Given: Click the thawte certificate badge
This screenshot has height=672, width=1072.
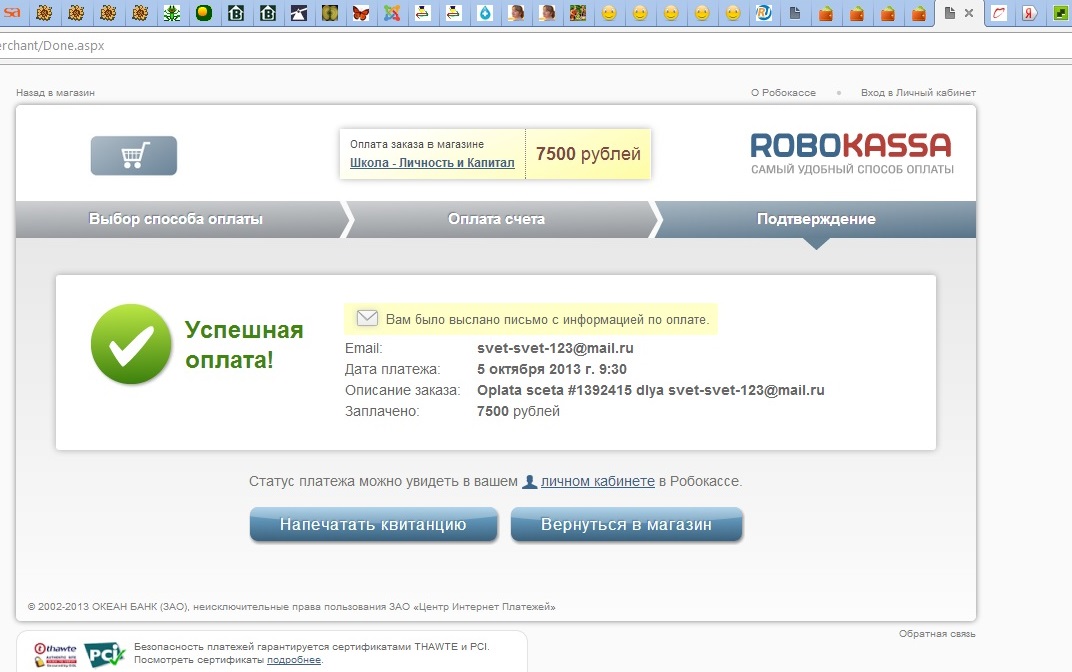Looking at the screenshot, I should click(x=55, y=654).
